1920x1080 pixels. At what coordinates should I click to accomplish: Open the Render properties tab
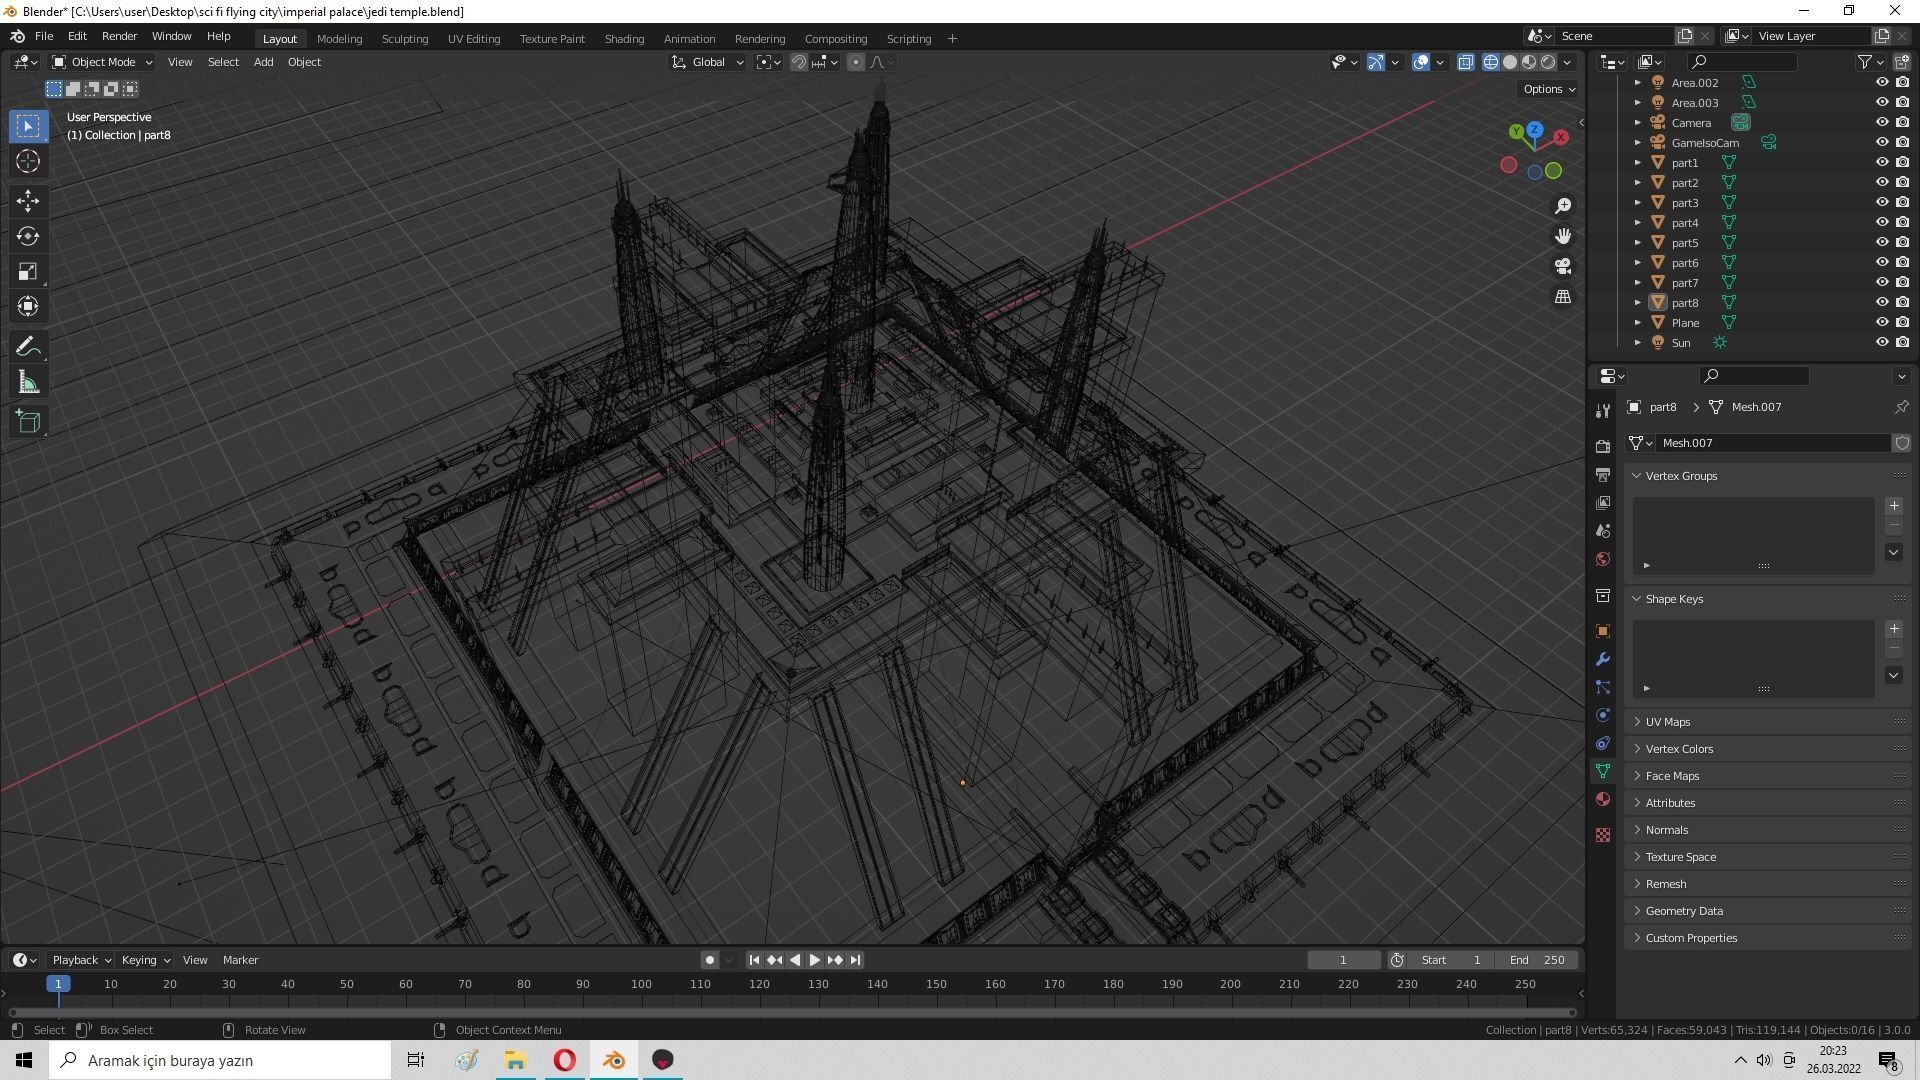(1603, 447)
